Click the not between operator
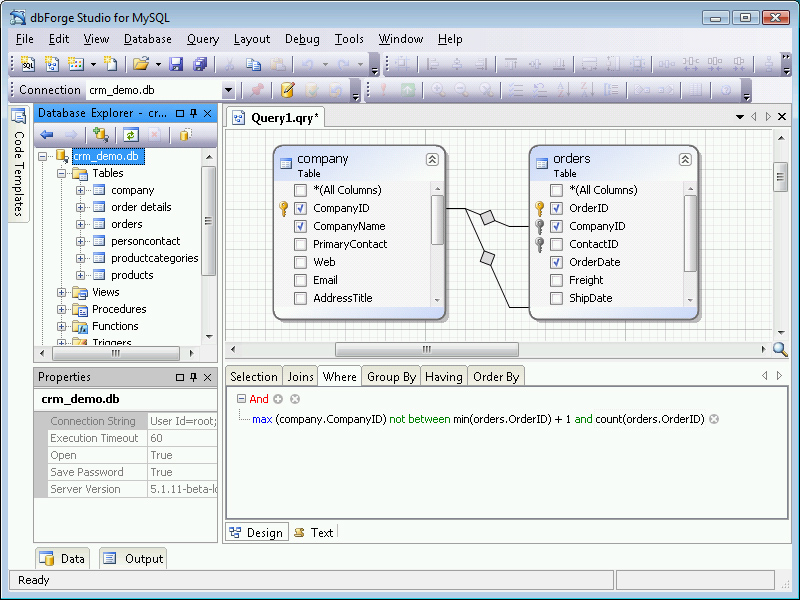This screenshot has width=800, height=600. 419,419
